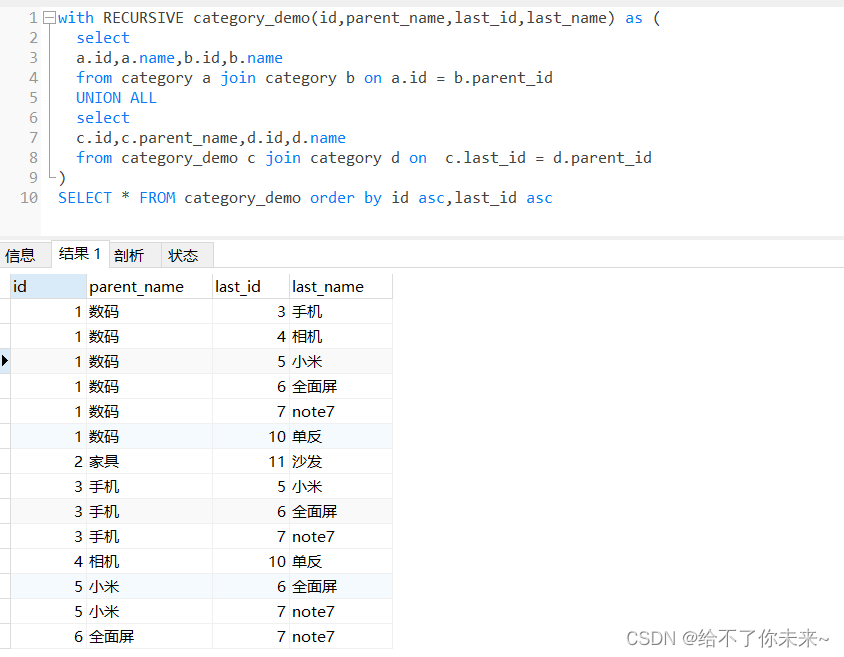Place cursor on d.parent_id in line 8

(x=602, y=158)
